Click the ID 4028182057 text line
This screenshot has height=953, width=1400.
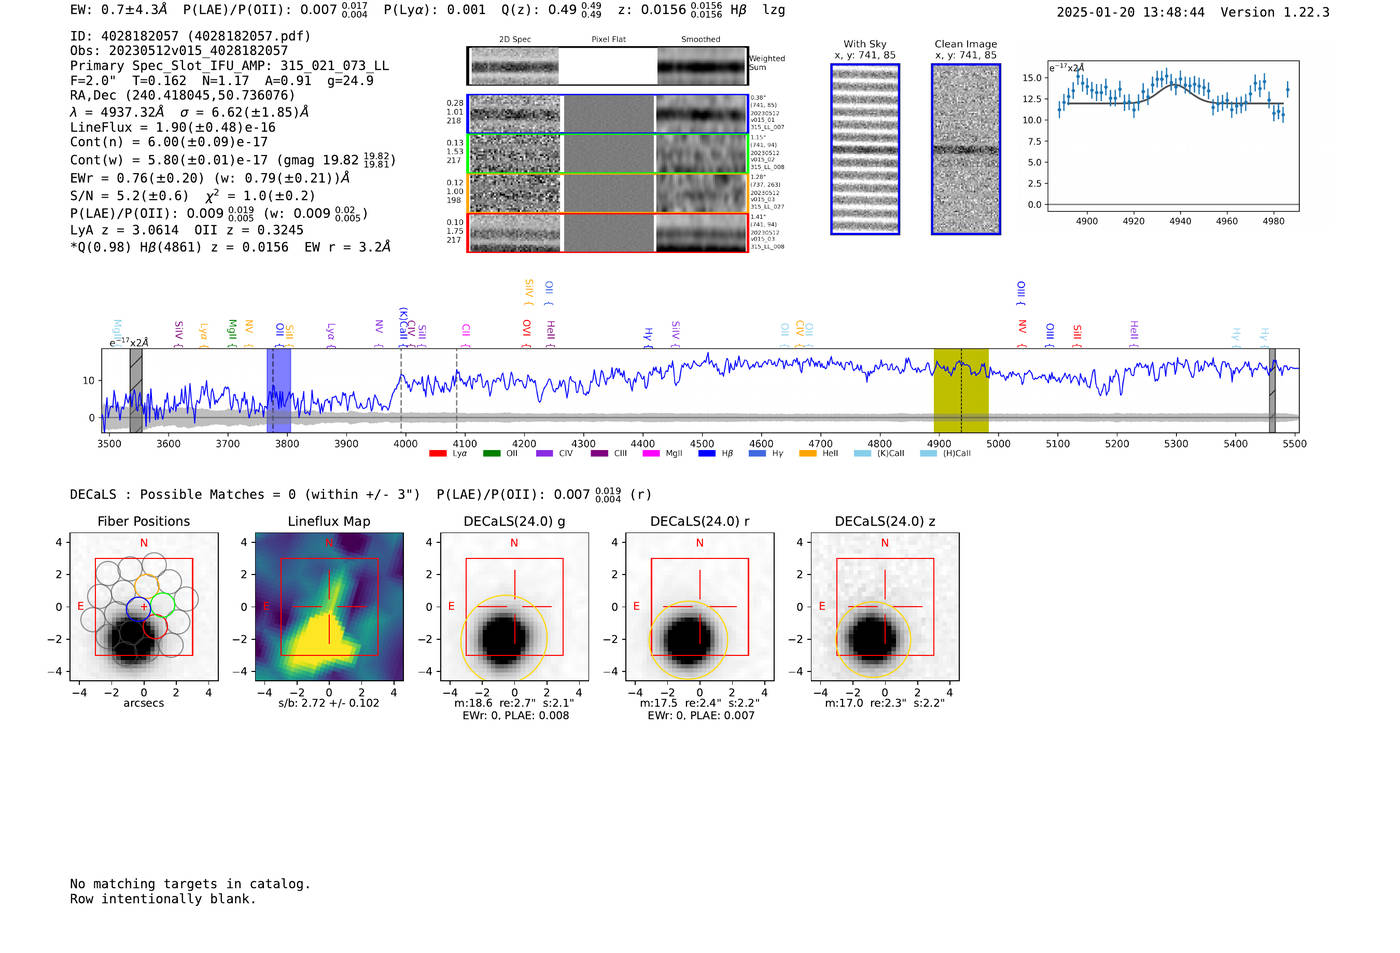[190, 36]
